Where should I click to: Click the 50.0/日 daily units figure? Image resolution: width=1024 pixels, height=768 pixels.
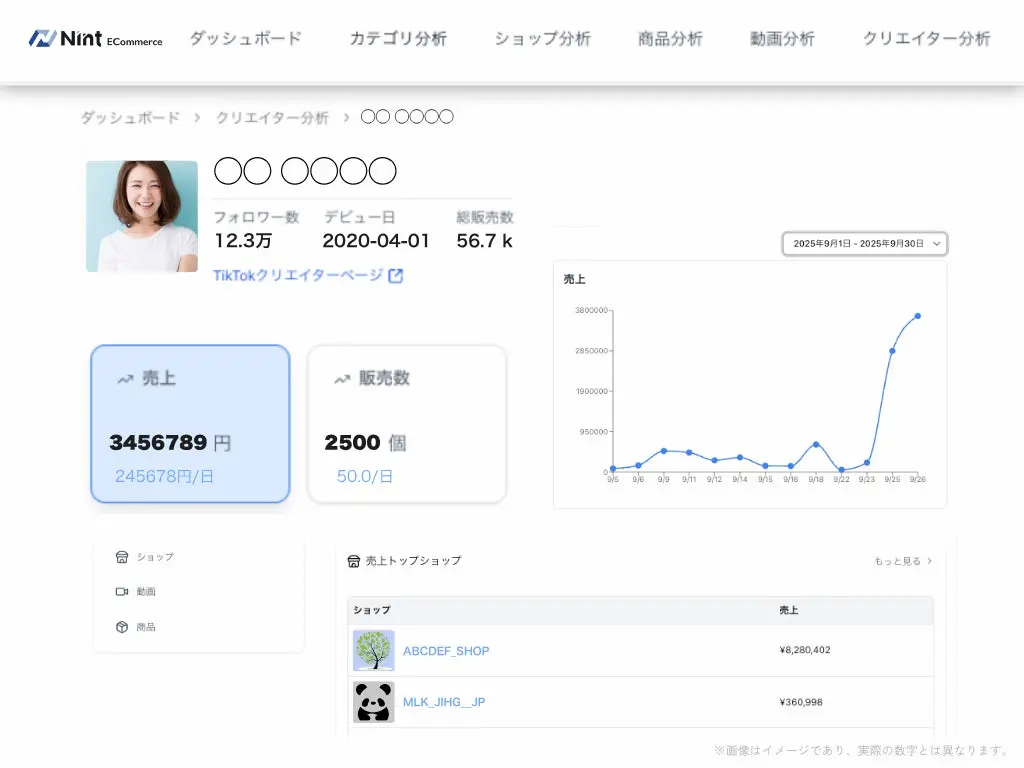[364, 476]
